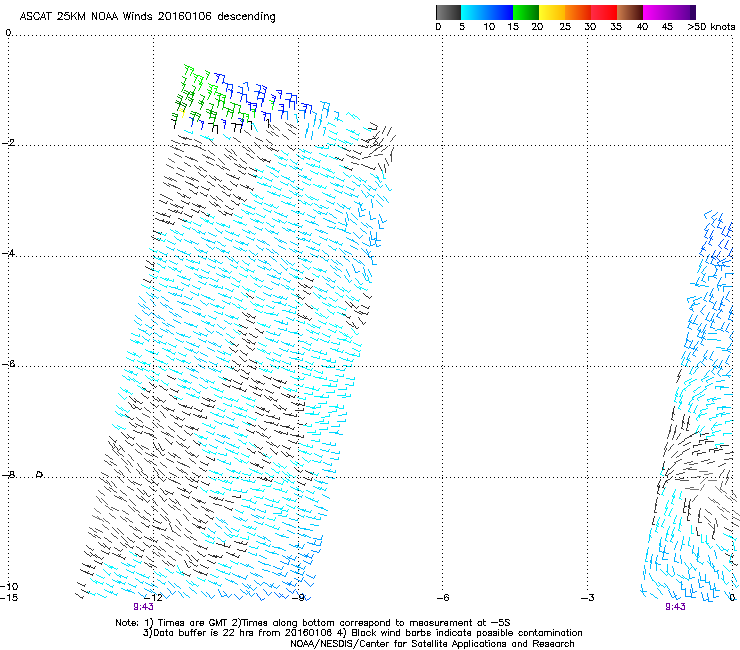Select the longitude '-3' label on bottom axis
This screenshot has height=650, width=740.
coord(588,598)
